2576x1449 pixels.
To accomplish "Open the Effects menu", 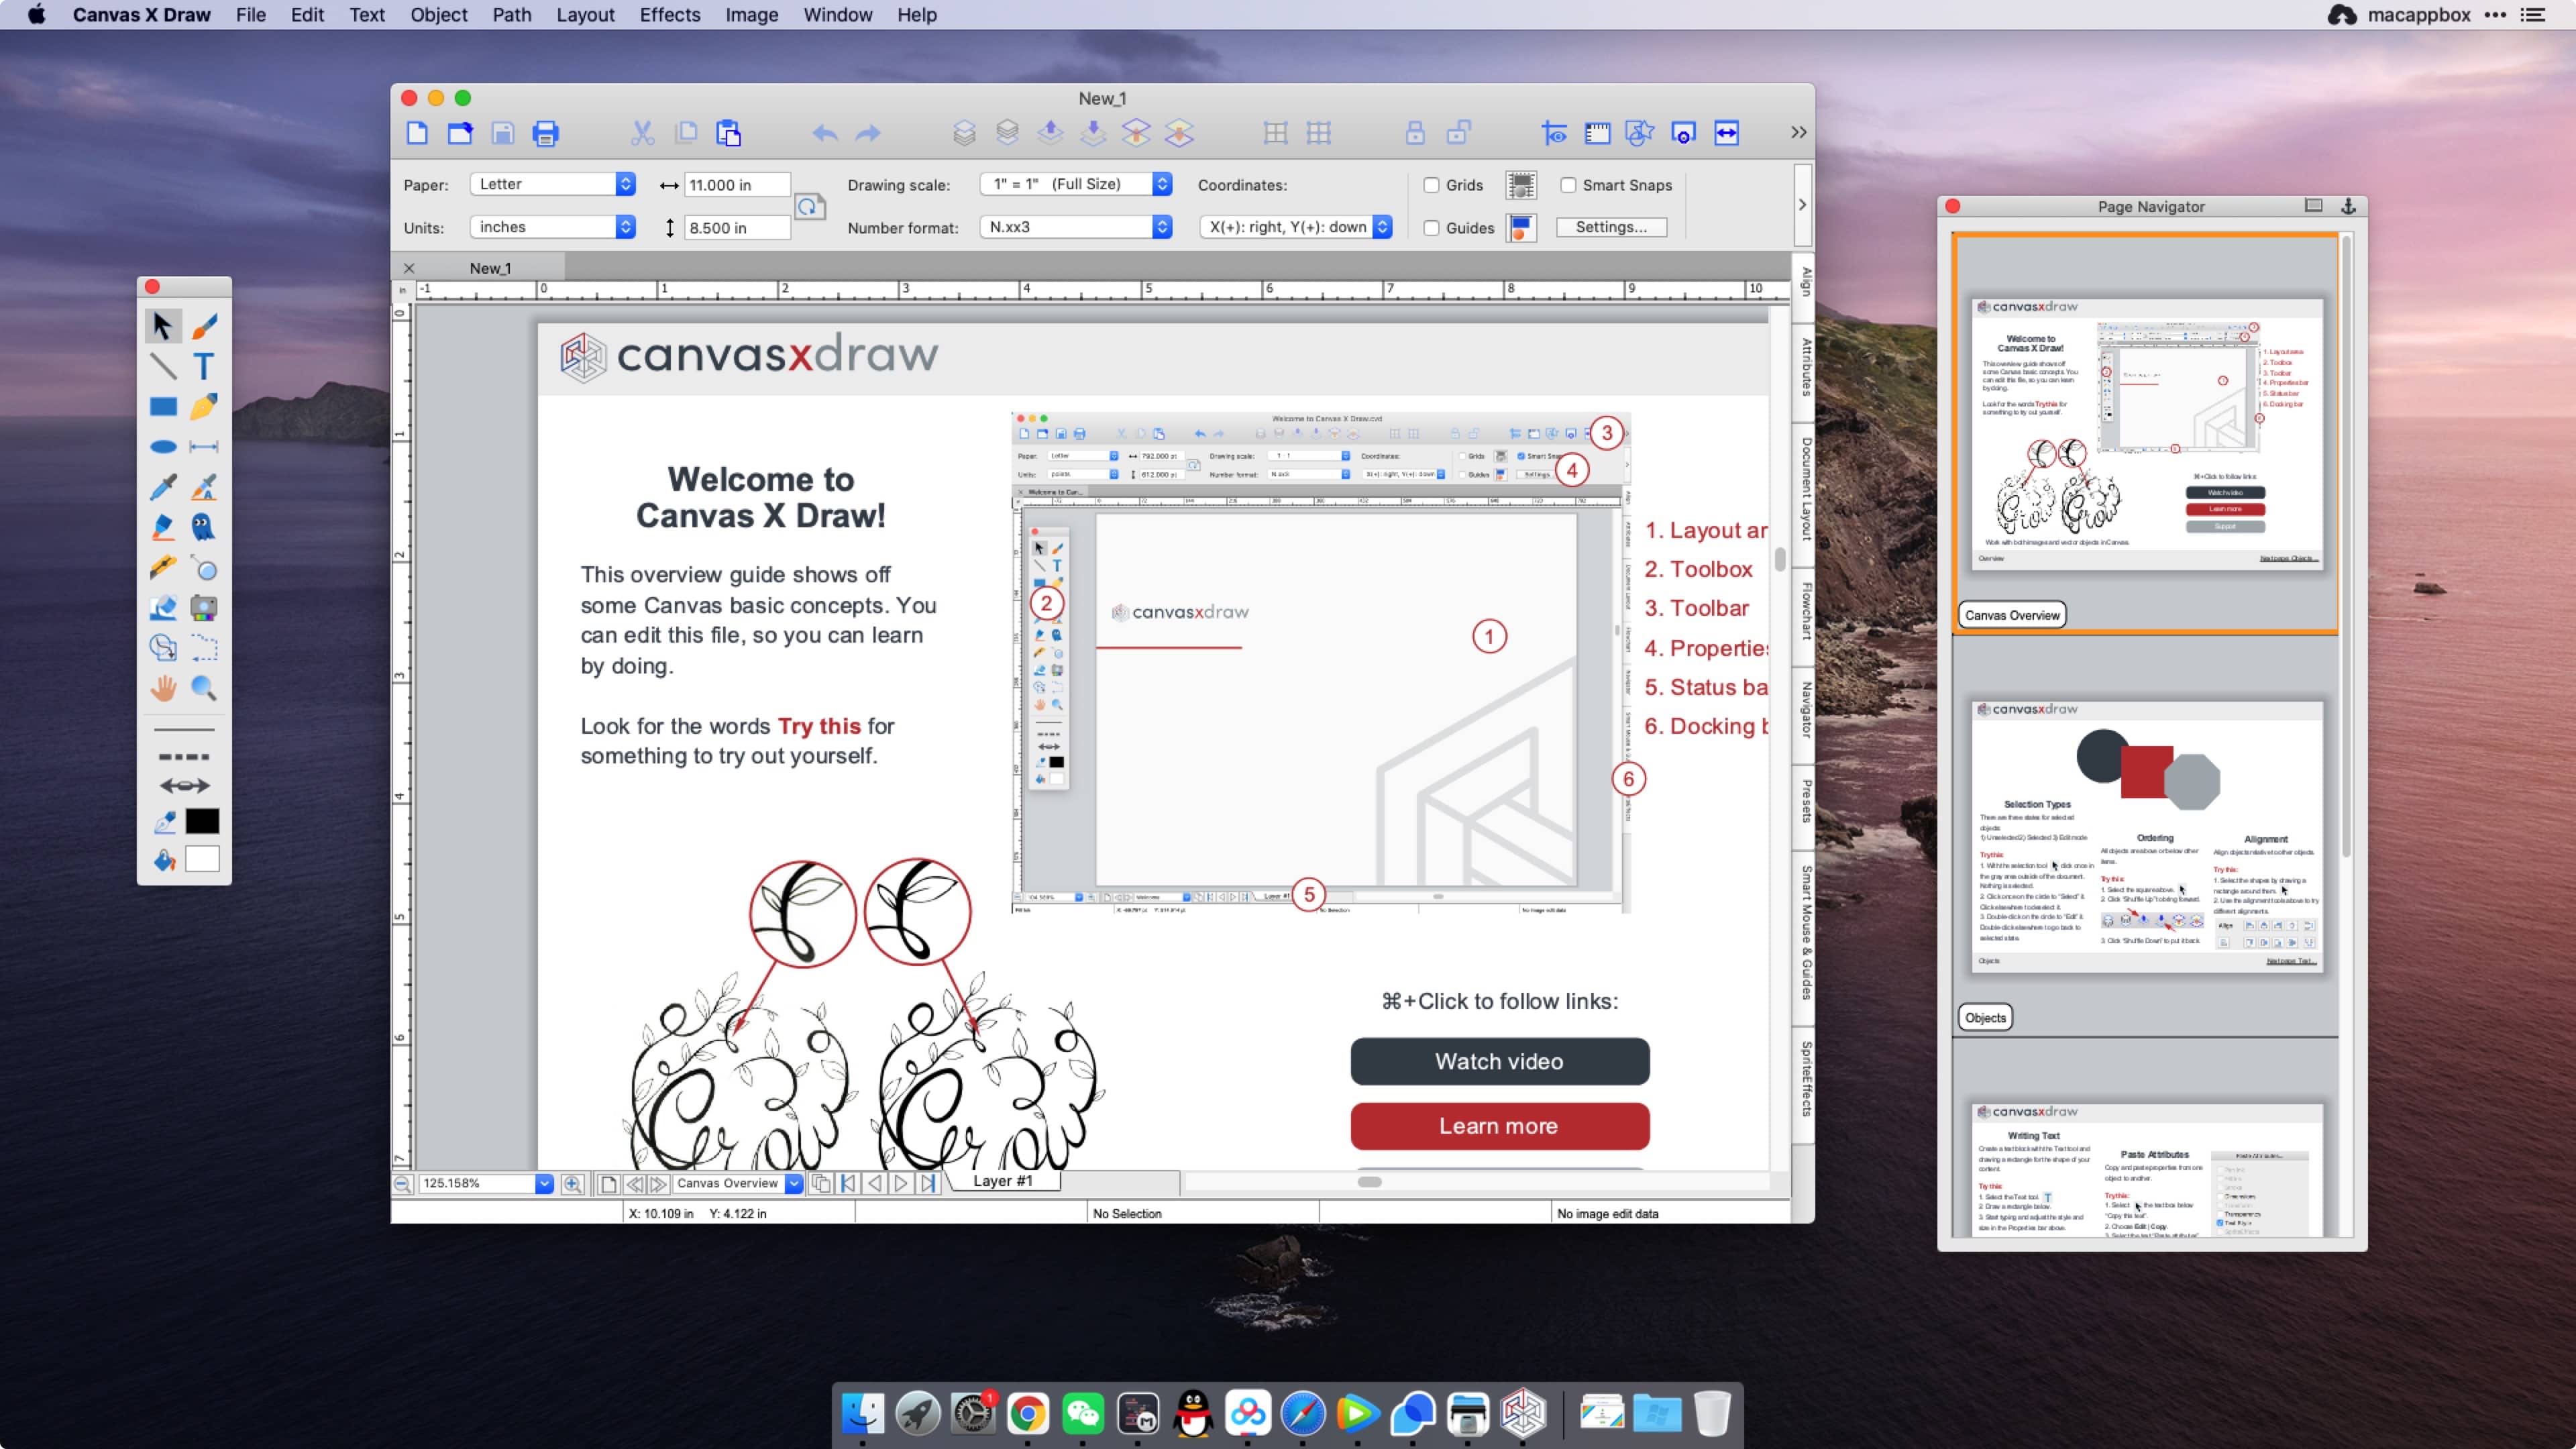I will (670, 15).
